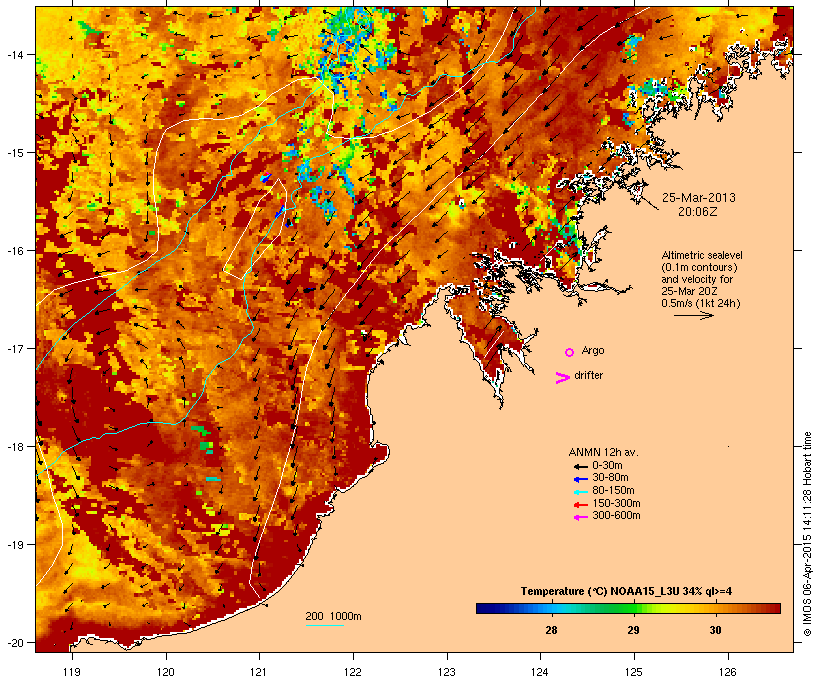Click longitude axis label 121

point(259,672)
